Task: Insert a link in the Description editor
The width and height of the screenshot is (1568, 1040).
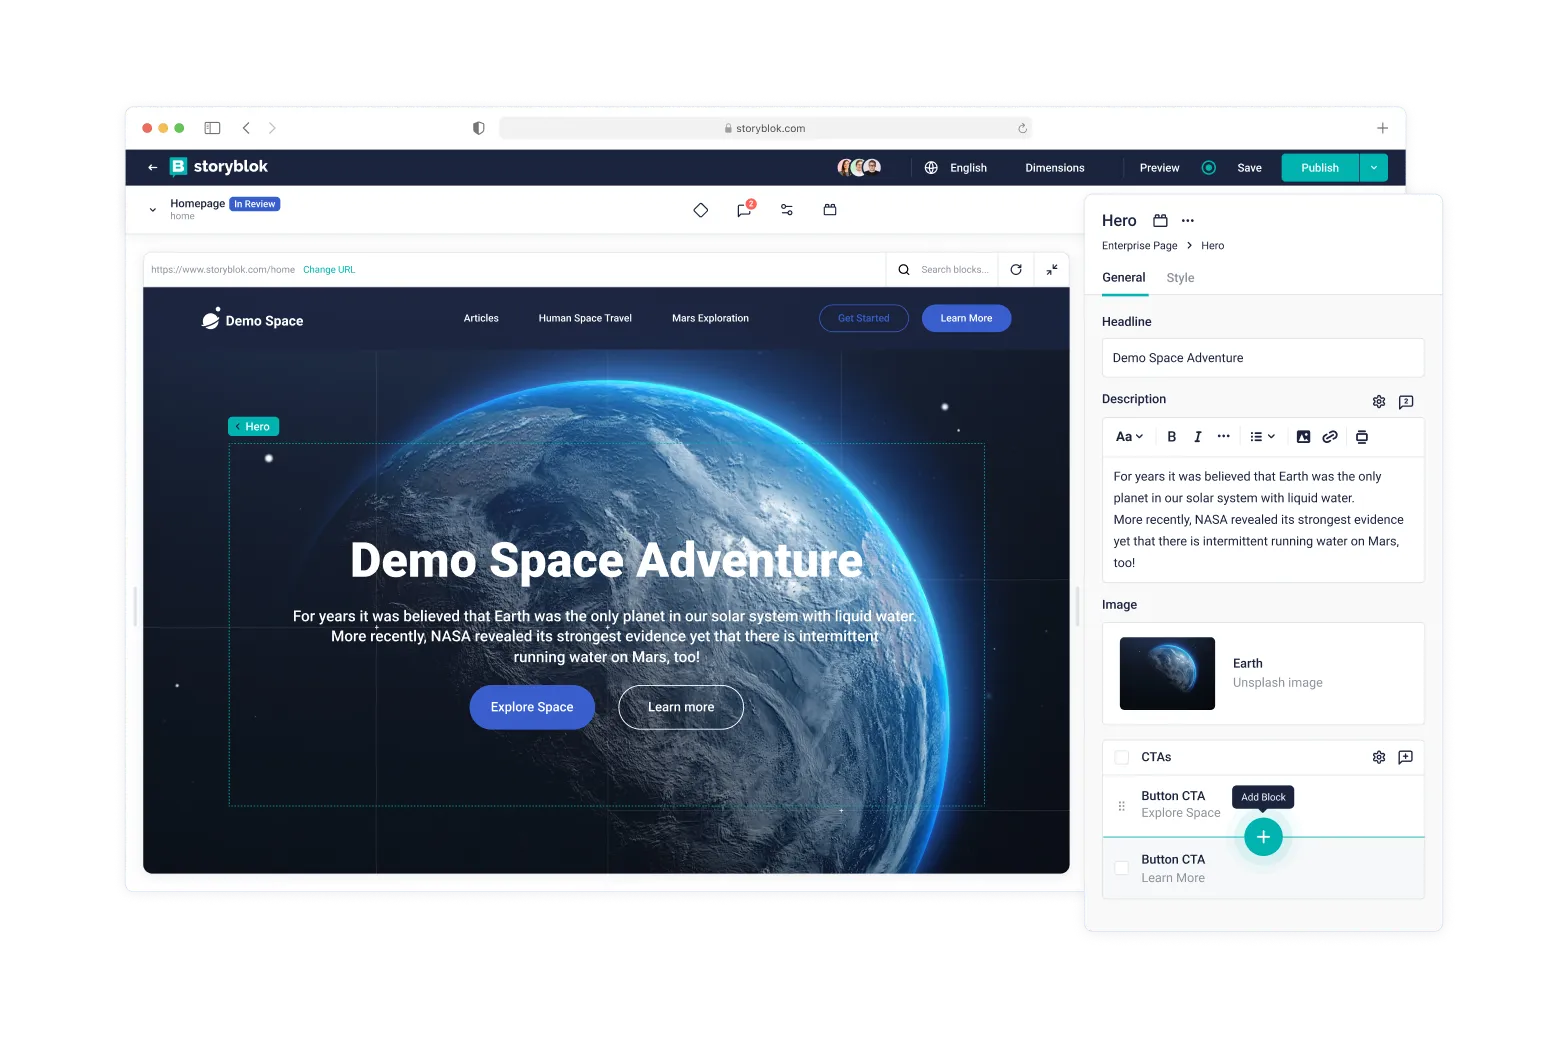Action: point(1329,437)
